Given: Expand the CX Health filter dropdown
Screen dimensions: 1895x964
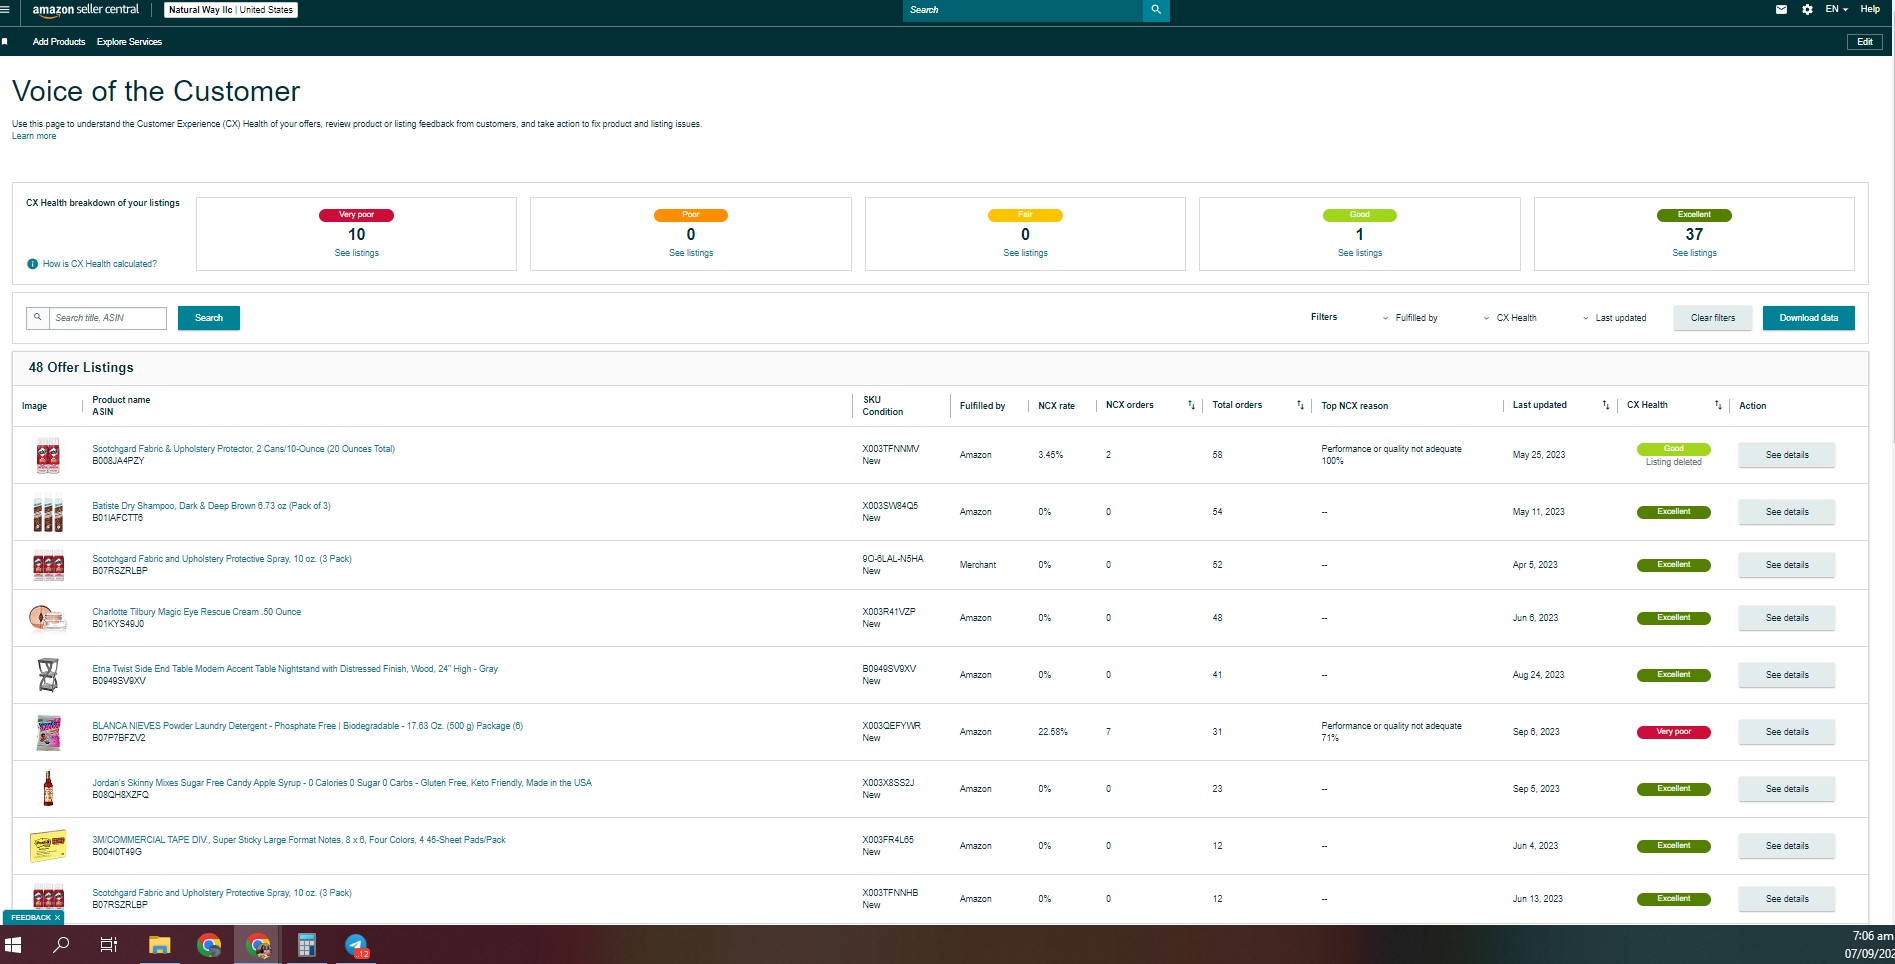Looking at the screenshot, I should [x=1510, y=318].
